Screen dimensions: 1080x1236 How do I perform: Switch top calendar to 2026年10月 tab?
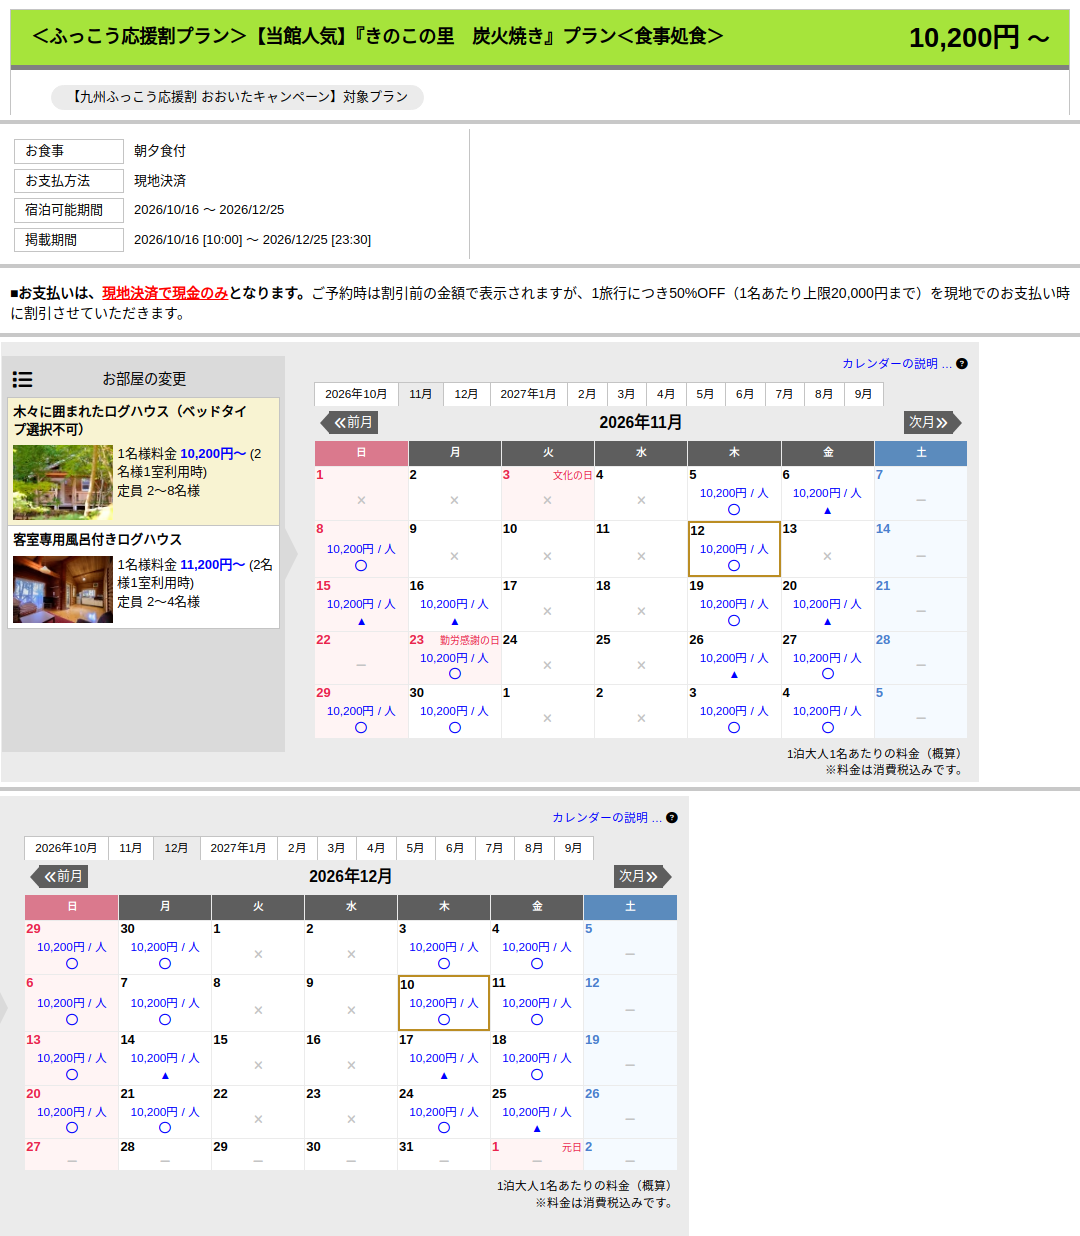pos(356,394)
